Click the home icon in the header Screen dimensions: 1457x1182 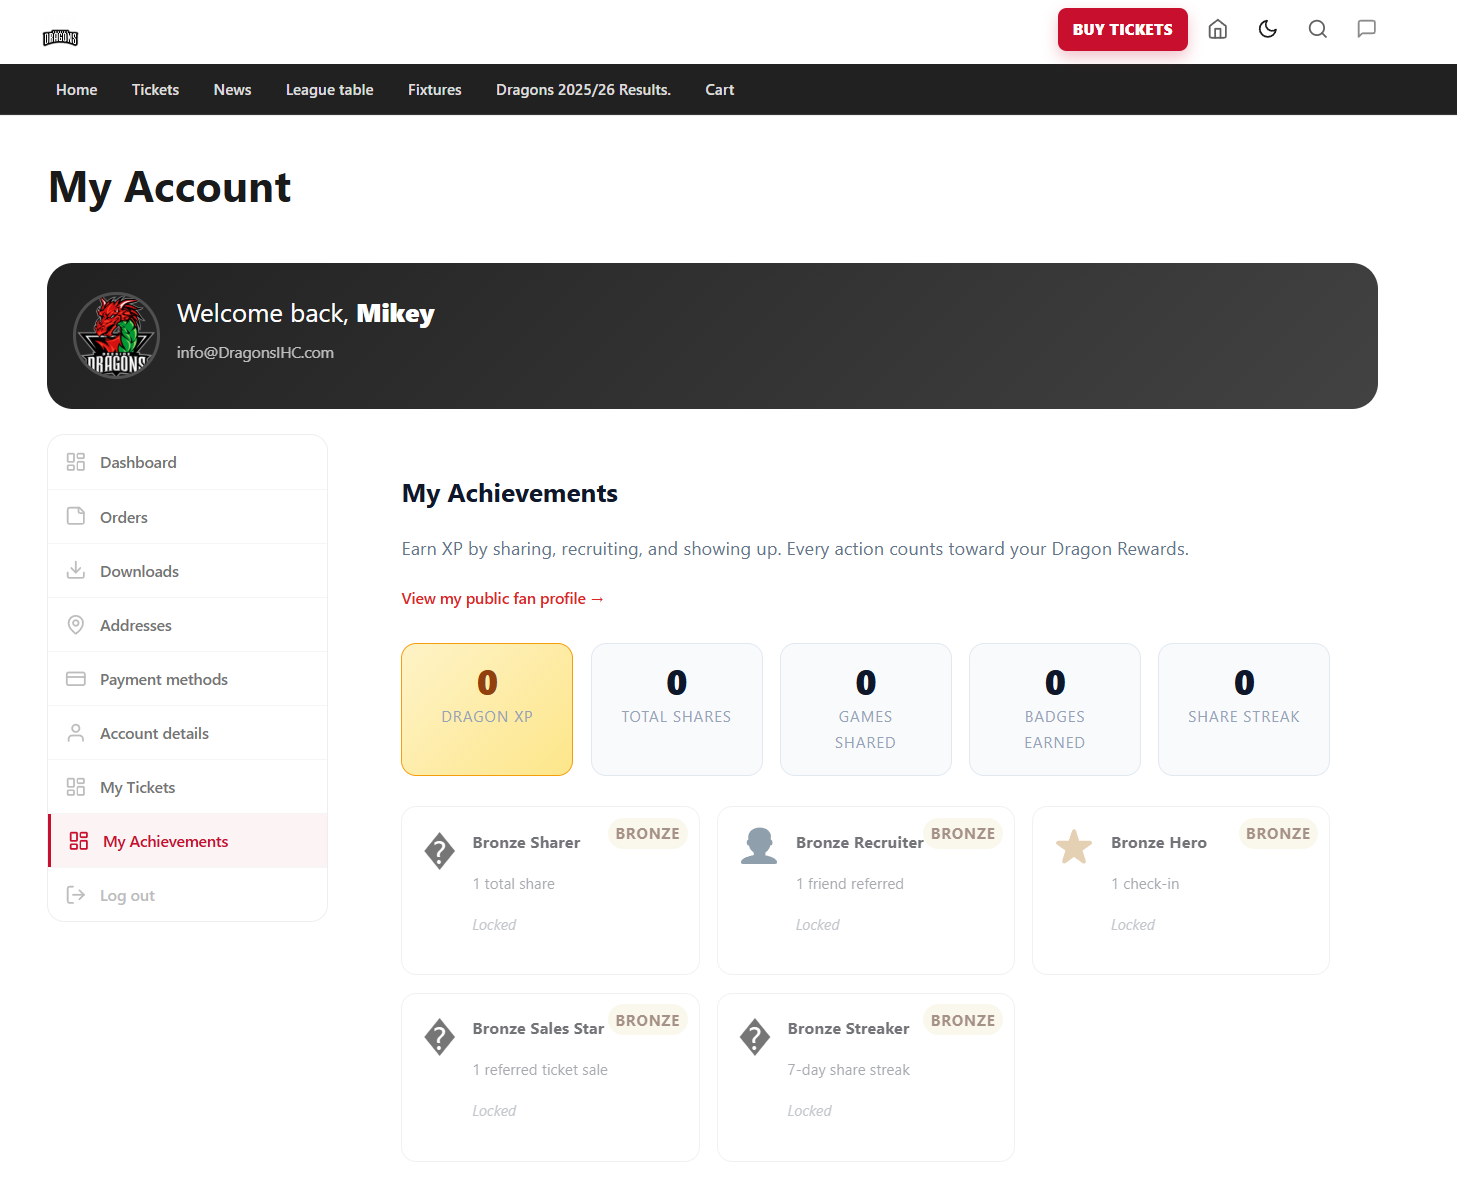(1217, 29)
